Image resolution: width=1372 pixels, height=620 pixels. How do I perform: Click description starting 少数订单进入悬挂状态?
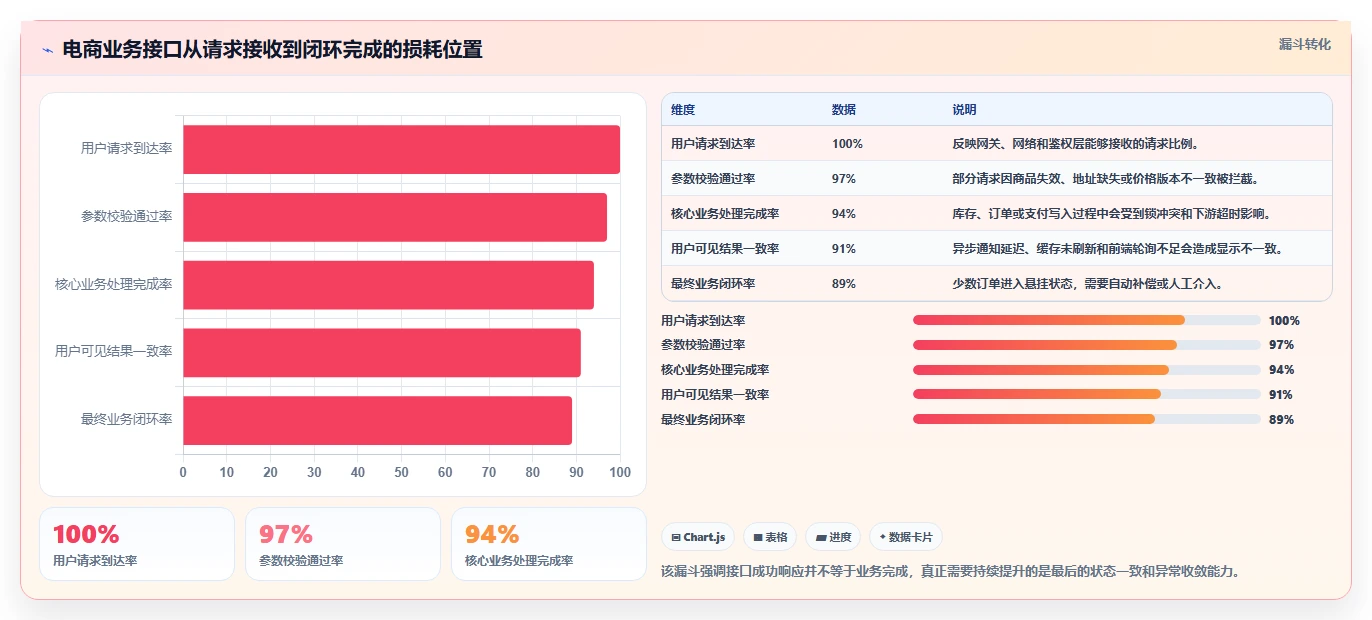(1087, 284)
